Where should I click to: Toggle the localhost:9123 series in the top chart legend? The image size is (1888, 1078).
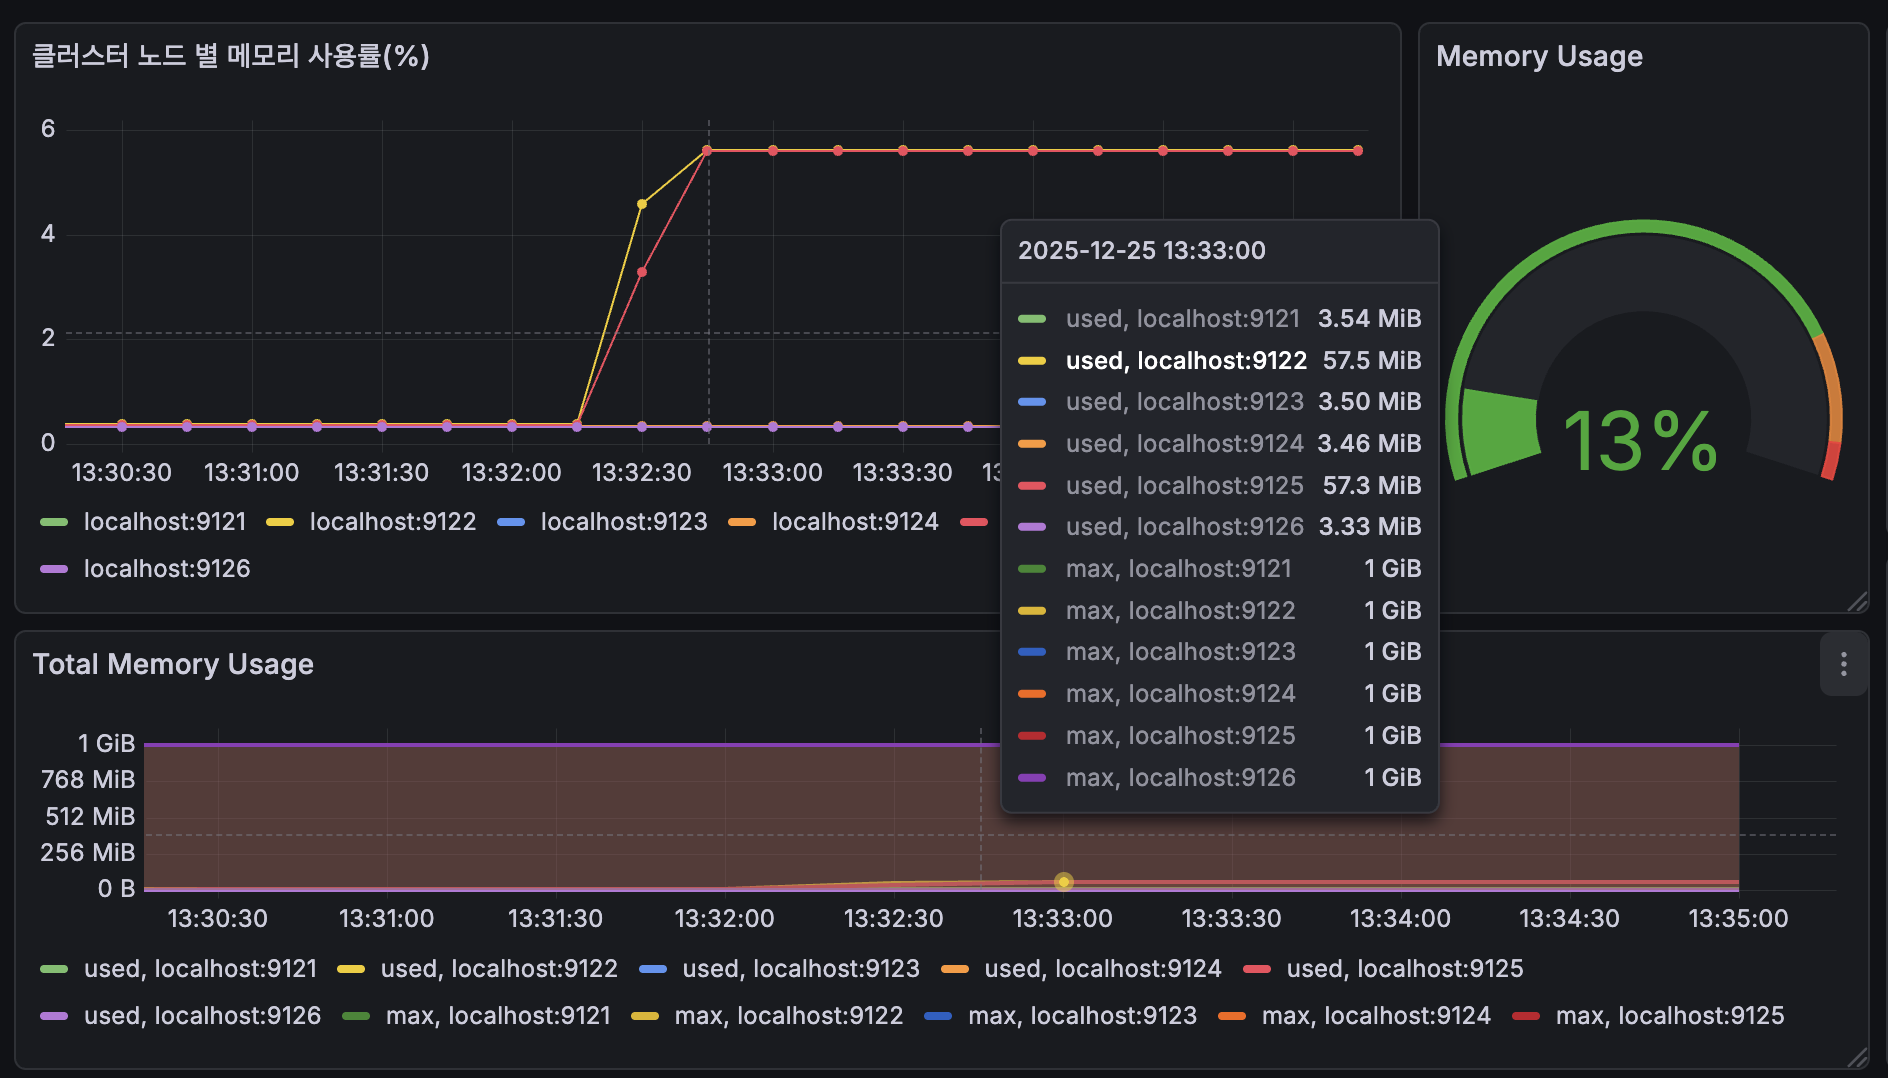click(623, 522)
